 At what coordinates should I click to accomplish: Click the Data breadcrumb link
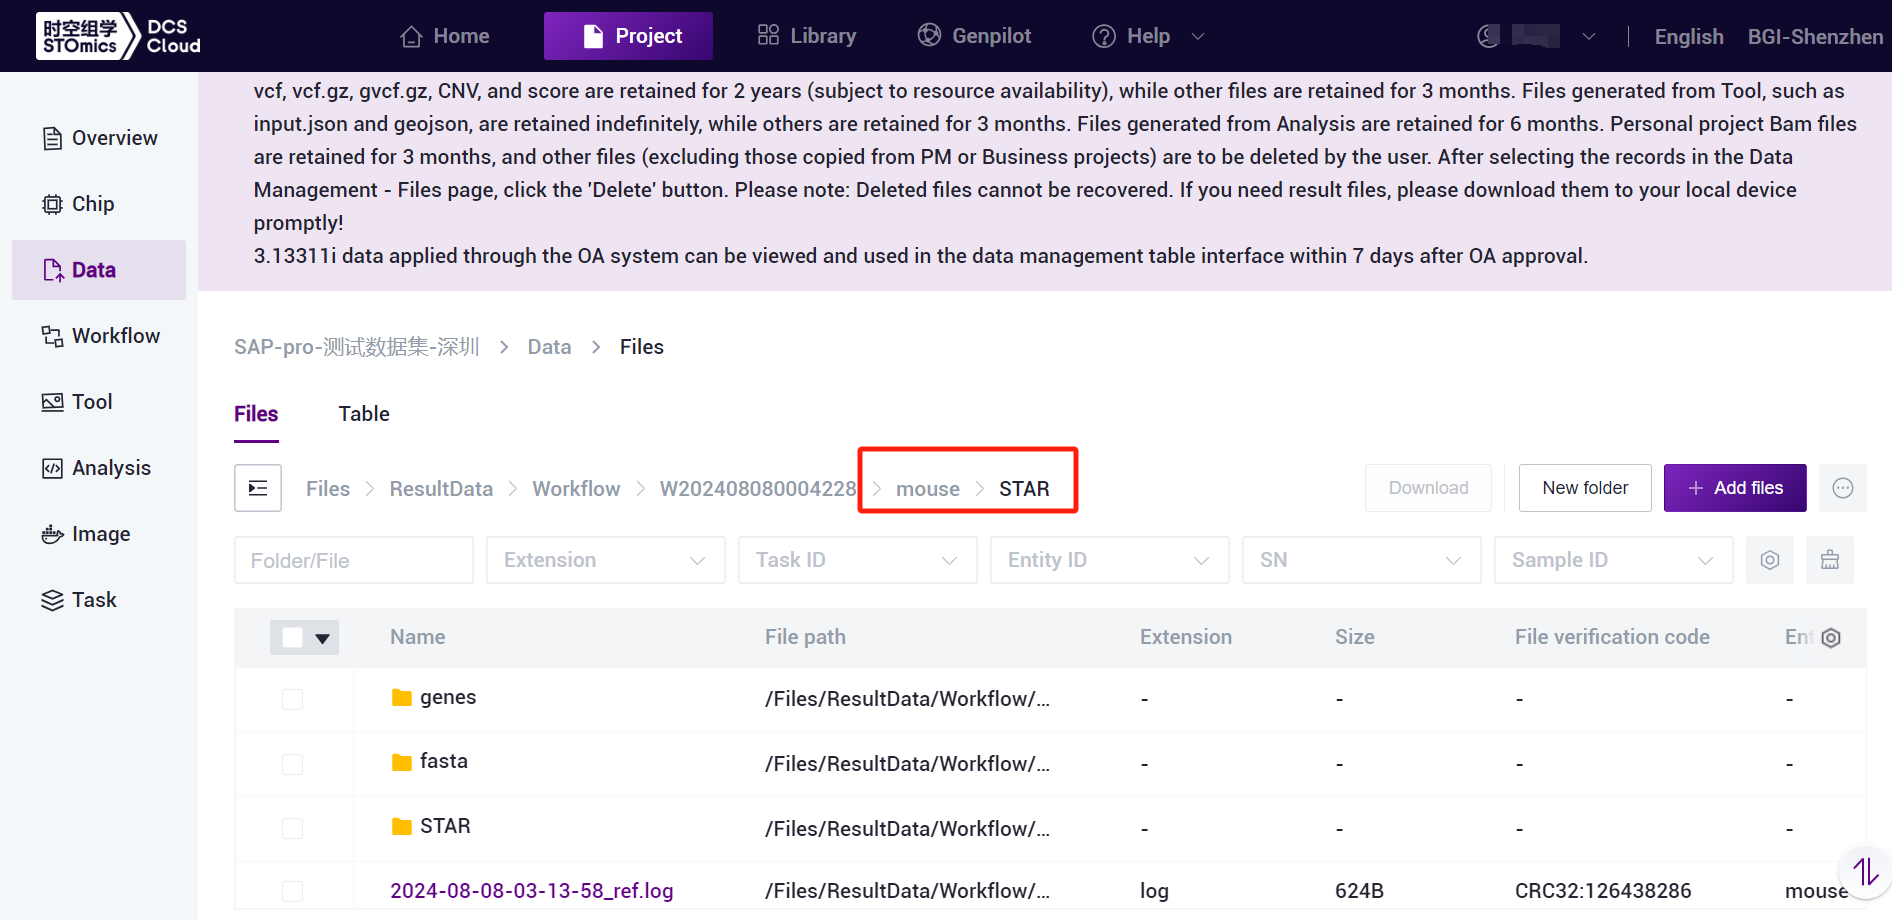[x=549, y=347]
